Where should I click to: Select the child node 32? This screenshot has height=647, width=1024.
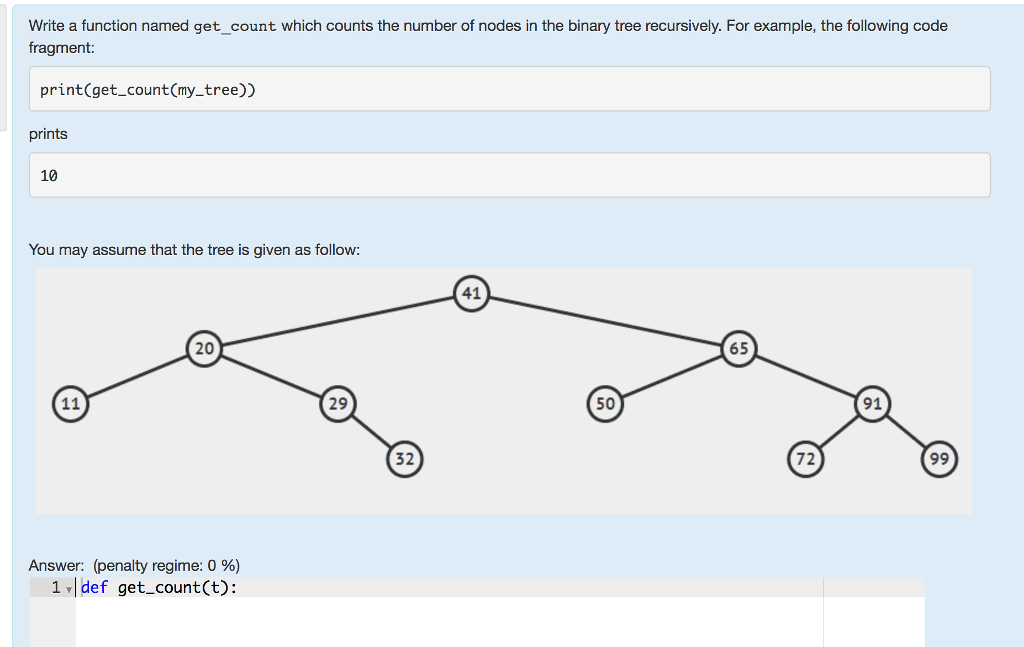tap(405, 458)
